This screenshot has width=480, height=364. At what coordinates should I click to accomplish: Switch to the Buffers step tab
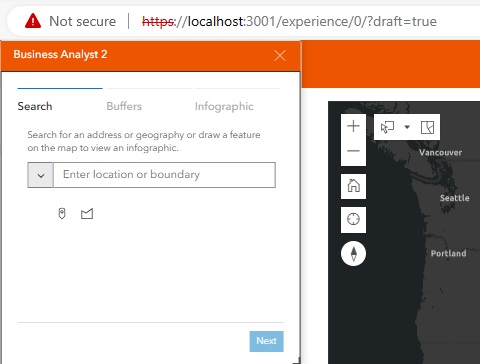click(x=124, y=106)
